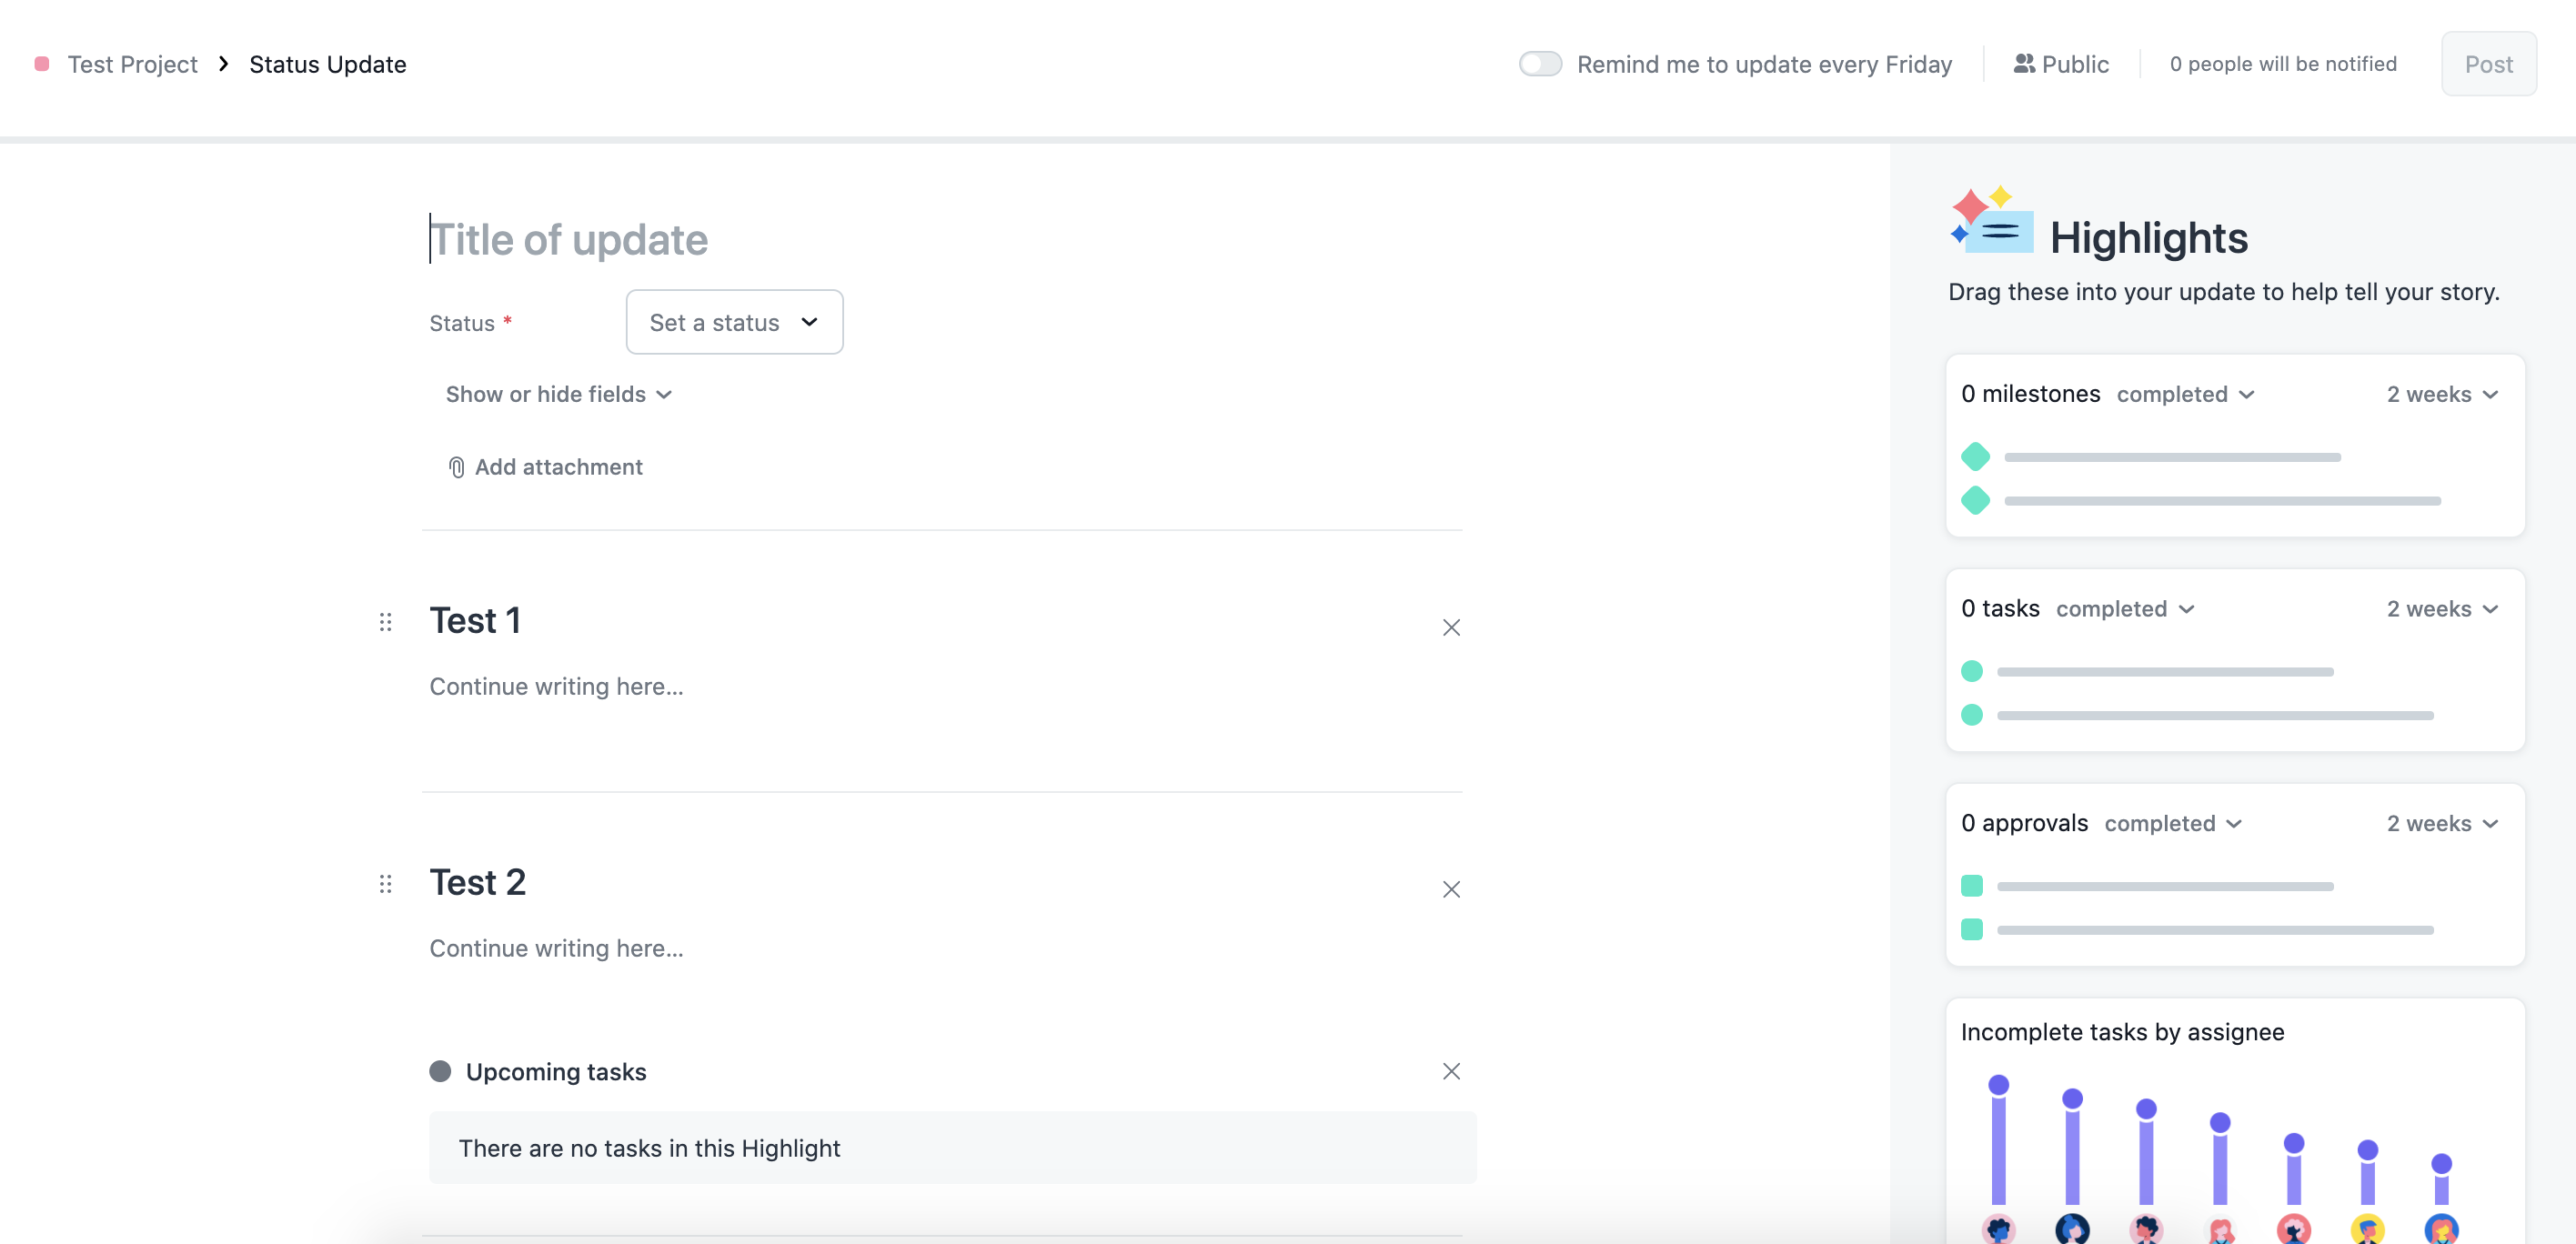Viewport: 2576px width, 1244px height.
Task: Remove the Test 2 section
Action: pyautogui.click(x=1451, y=889)
